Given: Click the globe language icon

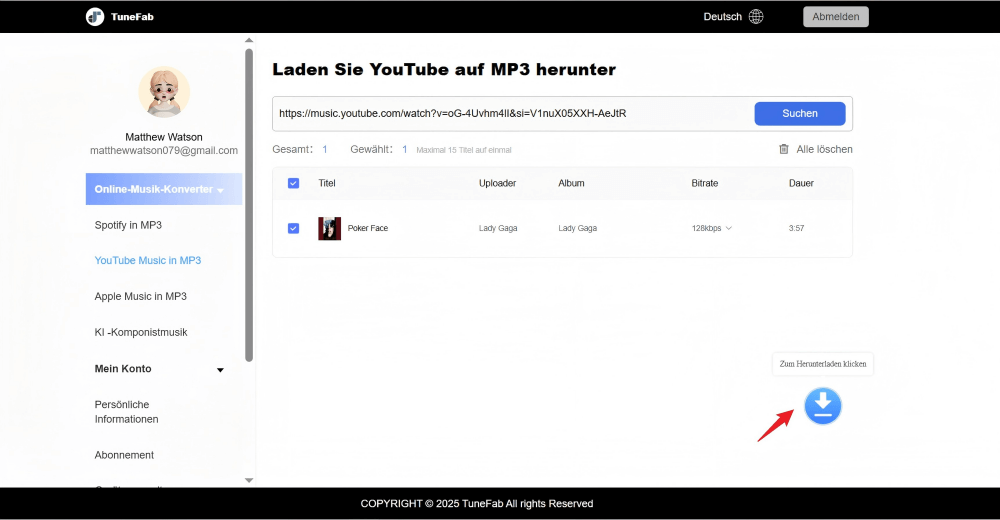Looking at the screenshot, I should [756, 17].
